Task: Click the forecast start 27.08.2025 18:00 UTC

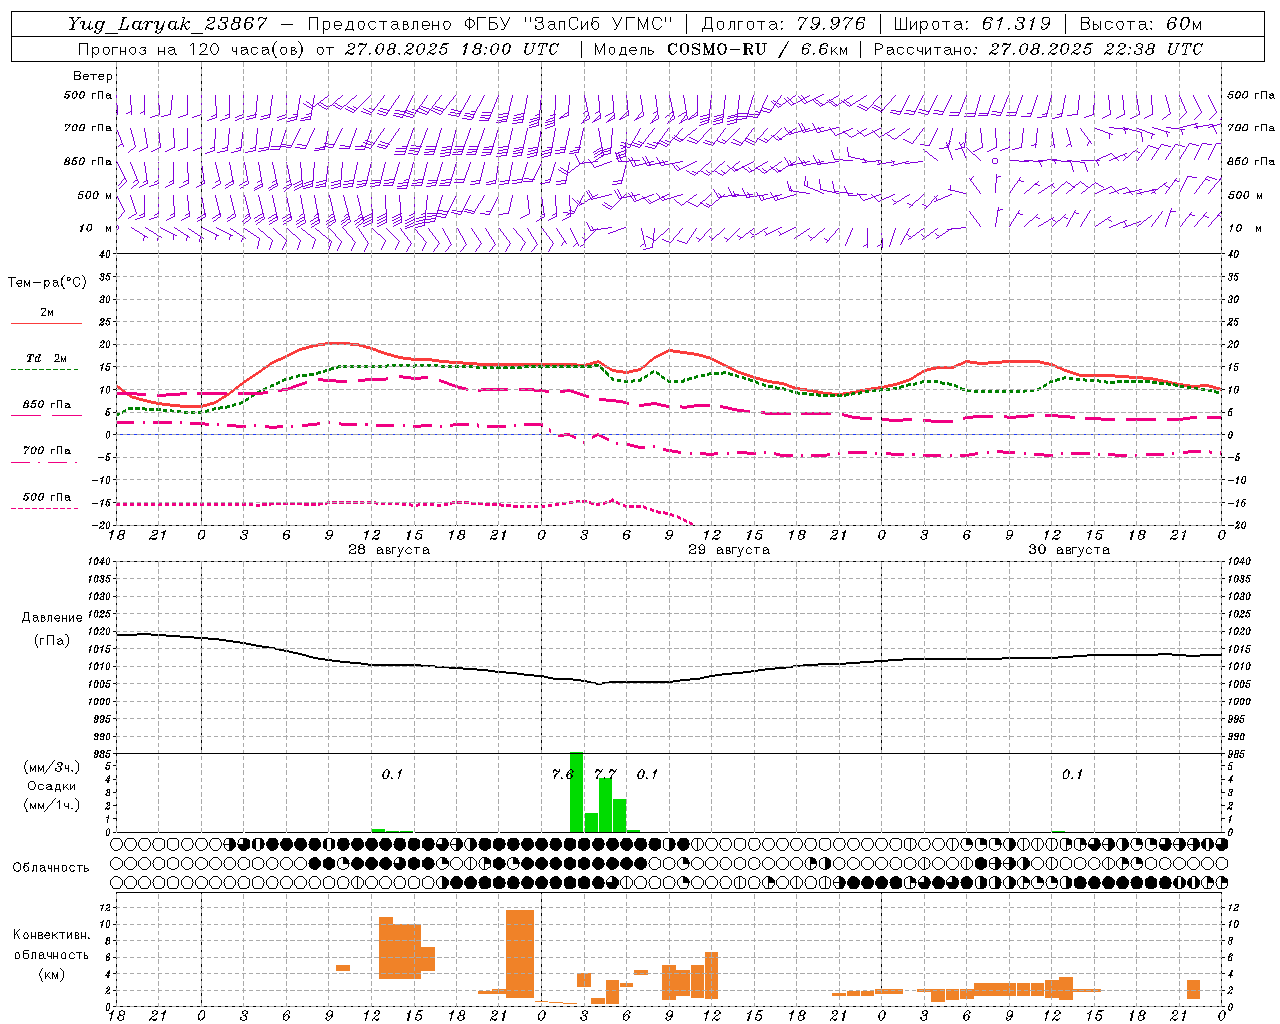Action: tap(452, 49)
